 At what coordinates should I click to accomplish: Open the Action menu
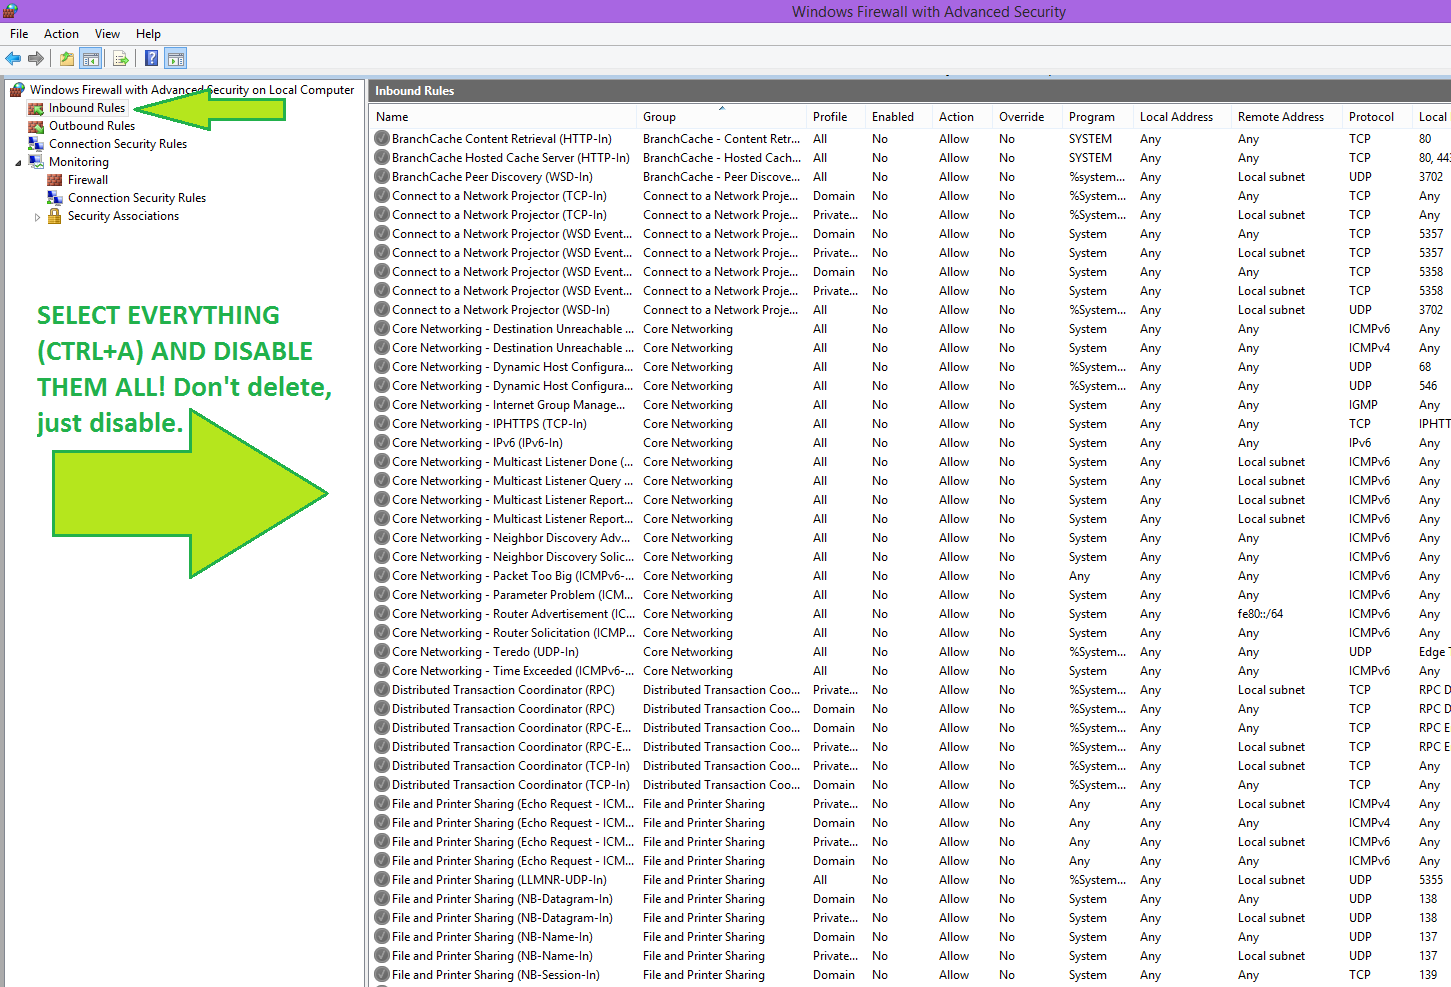(61, 34)
